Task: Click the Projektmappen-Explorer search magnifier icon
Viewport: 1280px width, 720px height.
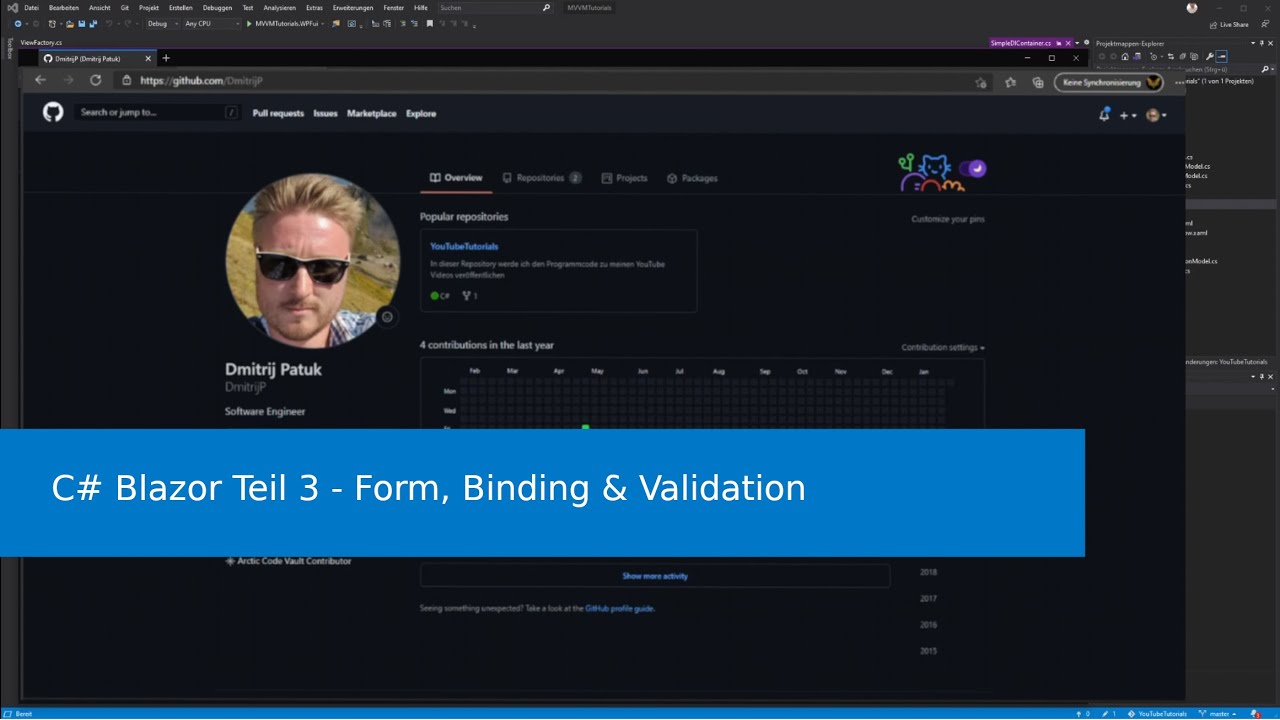Action: pos(1266,69)
